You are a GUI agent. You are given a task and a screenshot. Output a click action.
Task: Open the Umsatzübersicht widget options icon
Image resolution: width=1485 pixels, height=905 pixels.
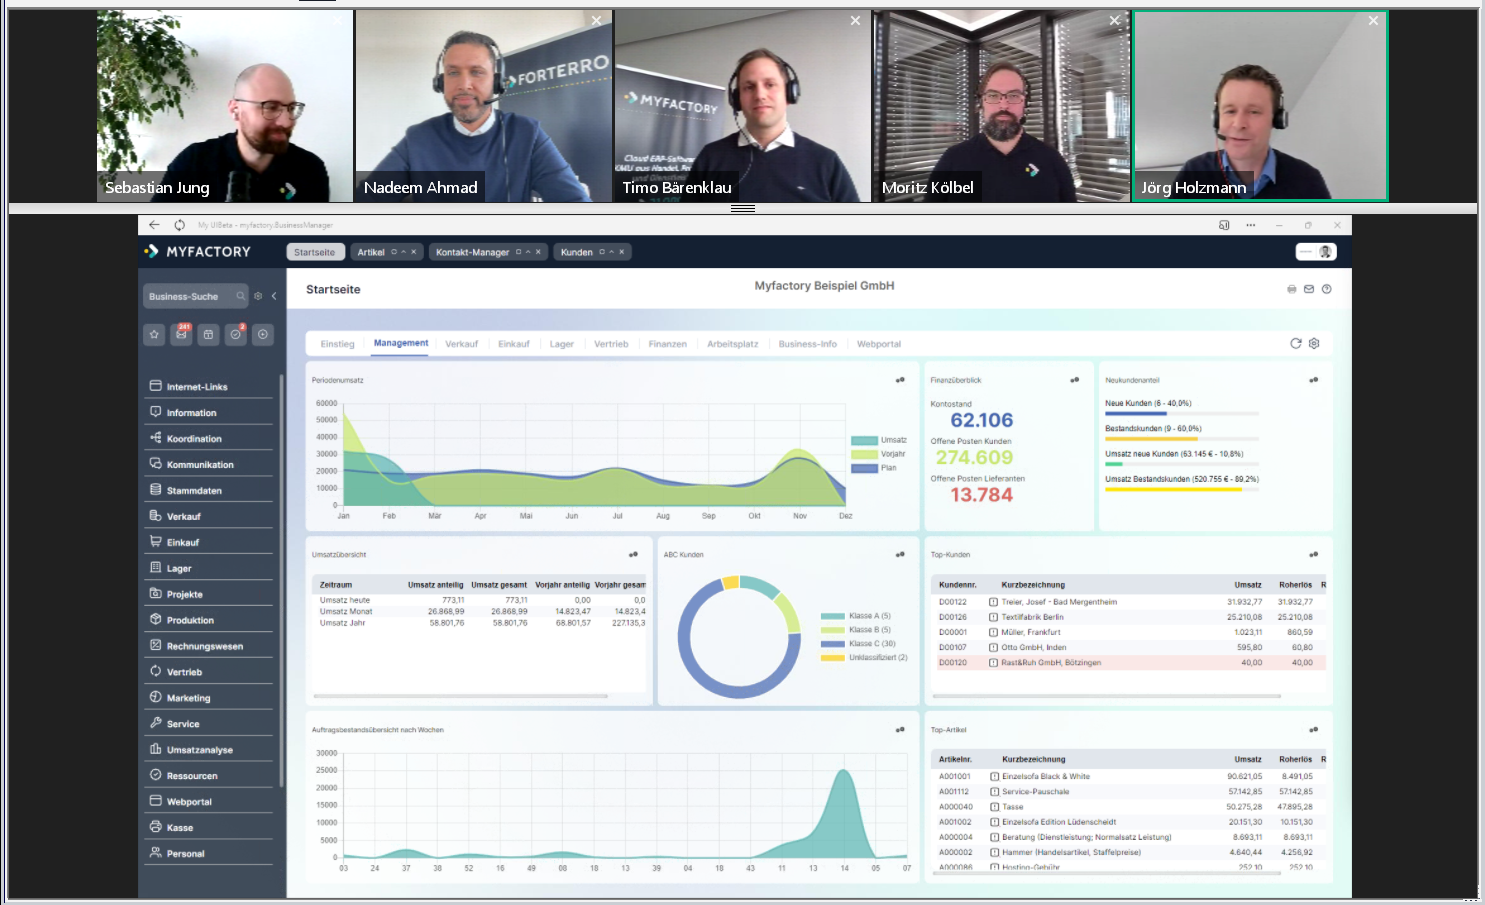point(633,554)
